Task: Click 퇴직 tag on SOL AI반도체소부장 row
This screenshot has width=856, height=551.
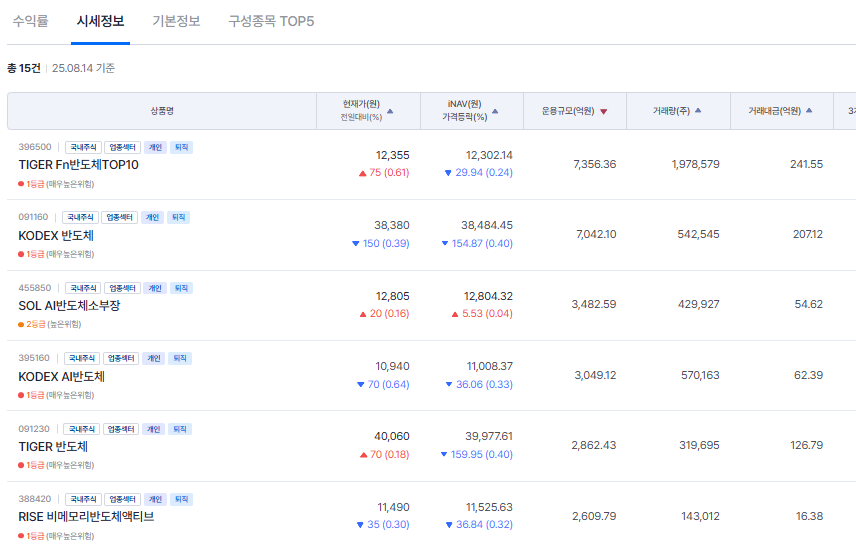Action: pyautogui.click(x=181, y=288)
